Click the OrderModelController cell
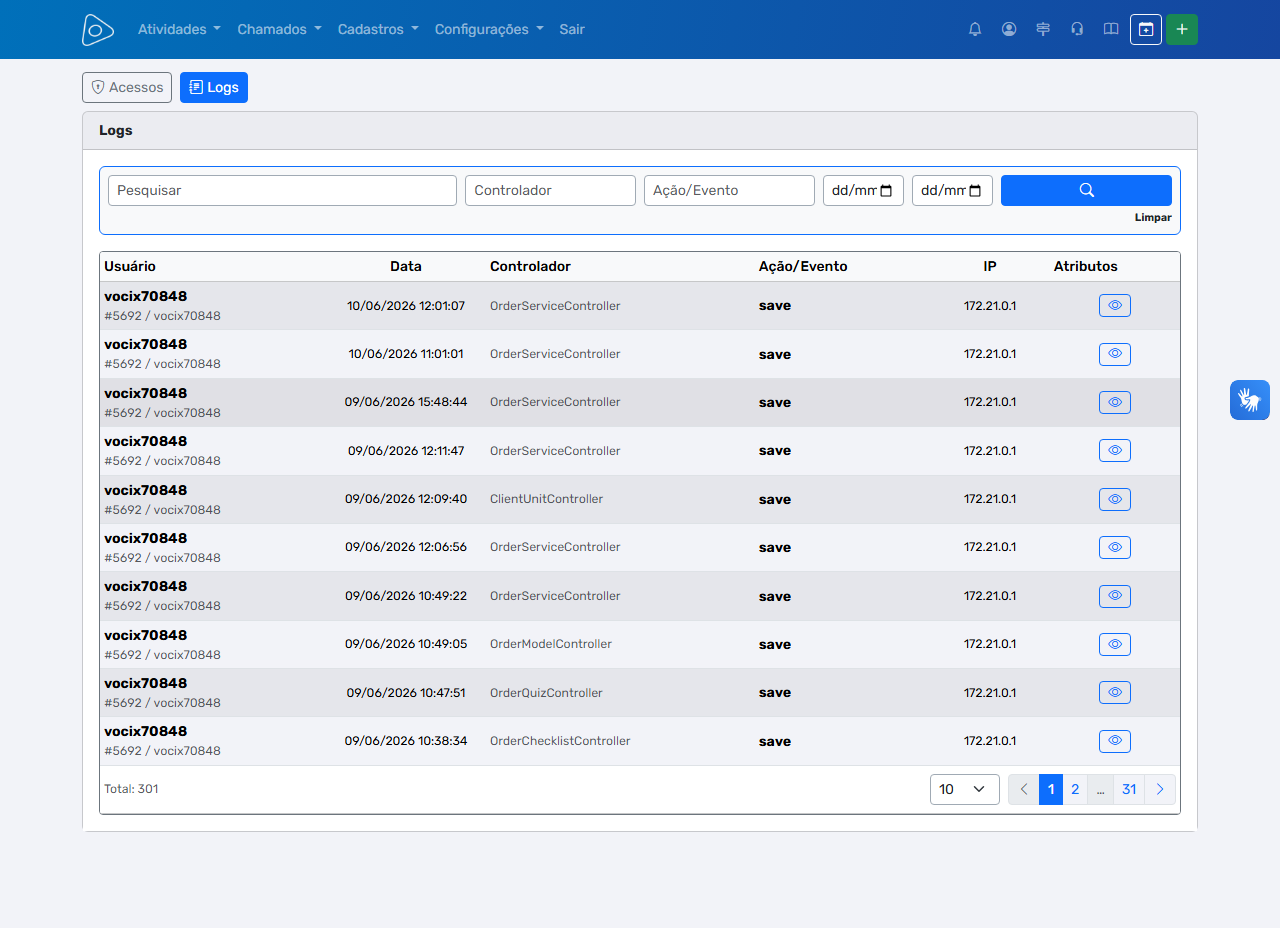 tap(551, 644)
